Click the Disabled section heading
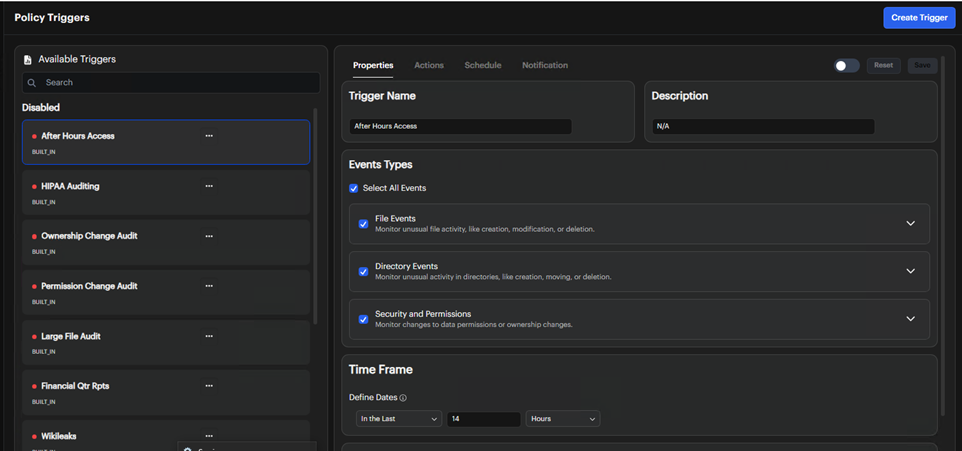Viewport: 962px width, 451px height. (x=41, y=107)
